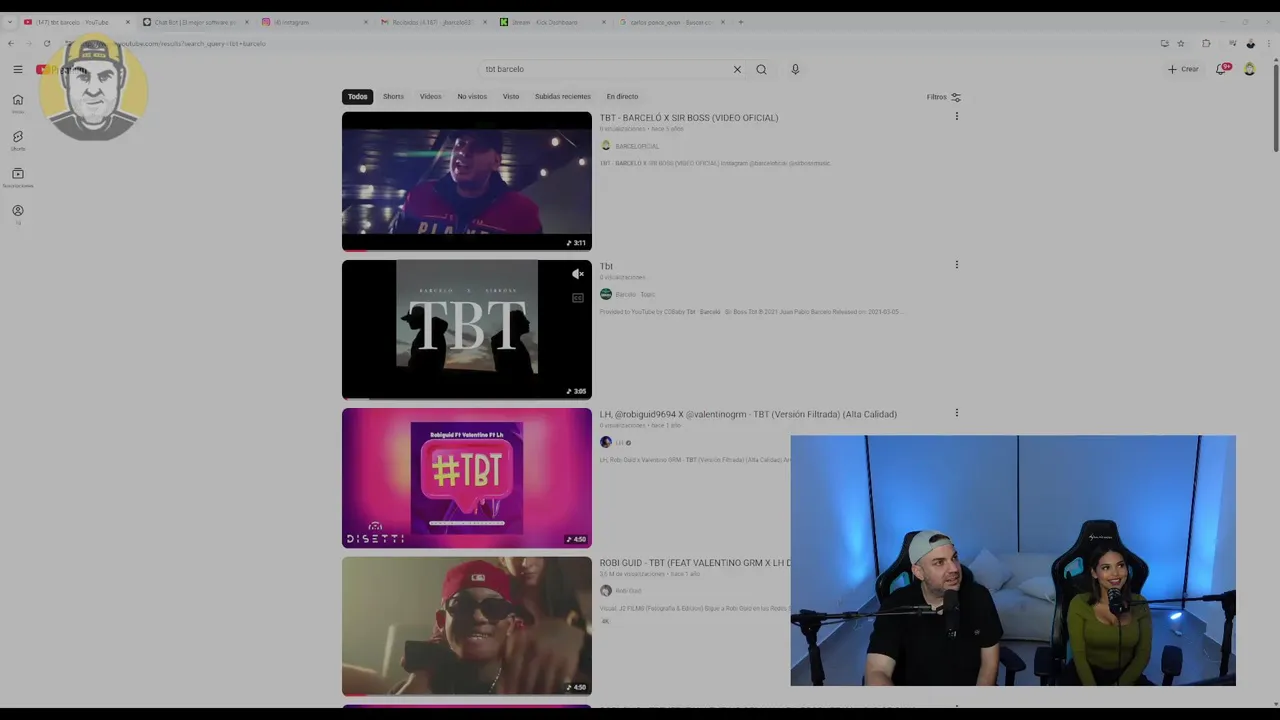This screenshot has width=1280, height=720.
Task: Toggle subtitles on TBT preview thumbnail
Action: click(x=577, y=298)
